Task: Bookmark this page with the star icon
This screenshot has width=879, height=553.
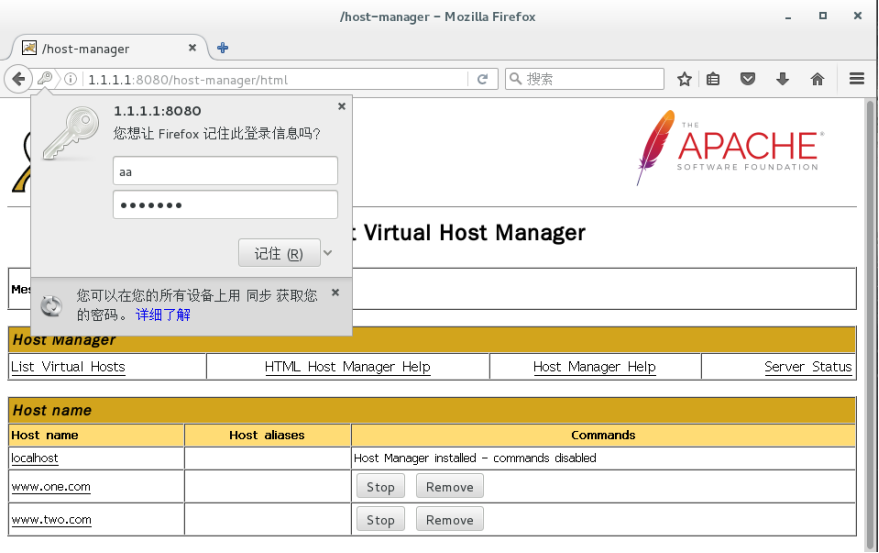Action: tap(684, 79)
